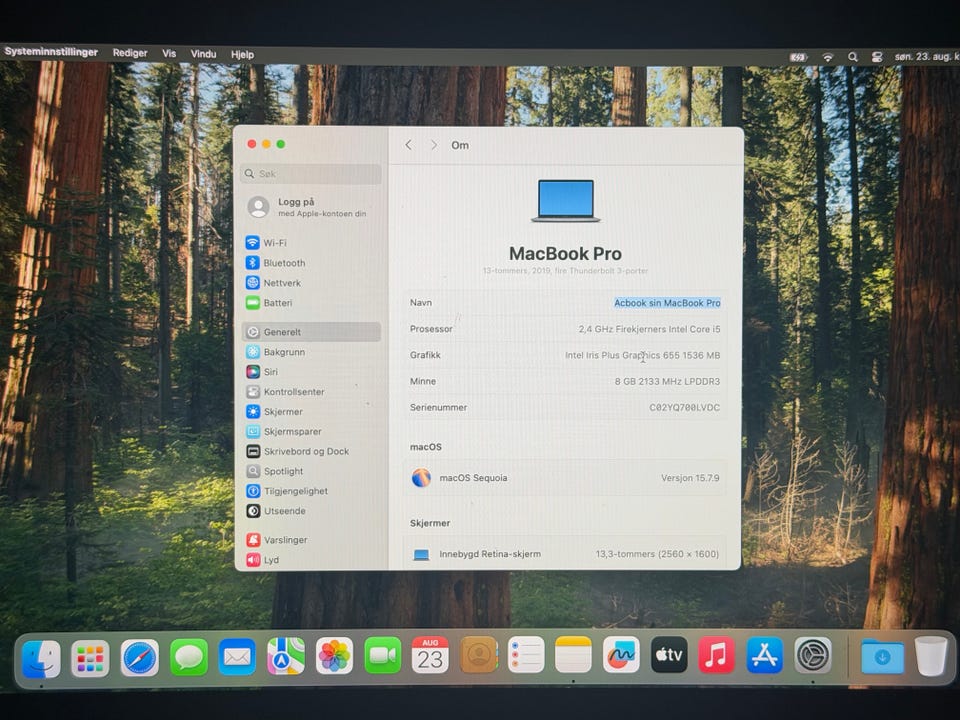Open Messages from the Dock
The image size is (960, 720).
pos(189,658)
